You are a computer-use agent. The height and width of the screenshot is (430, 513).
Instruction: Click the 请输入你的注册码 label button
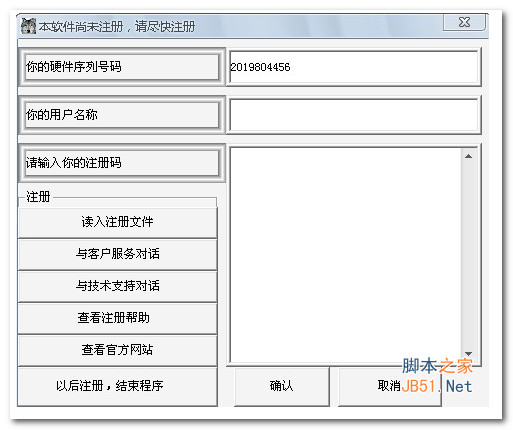click(122, 163)
